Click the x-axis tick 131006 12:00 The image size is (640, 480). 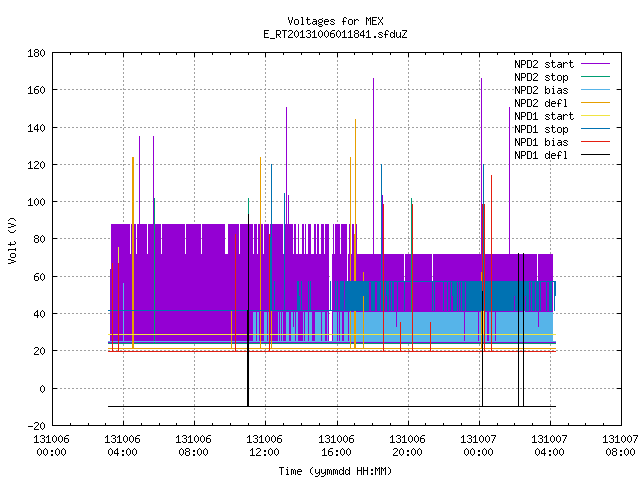(x=264, y=446)
